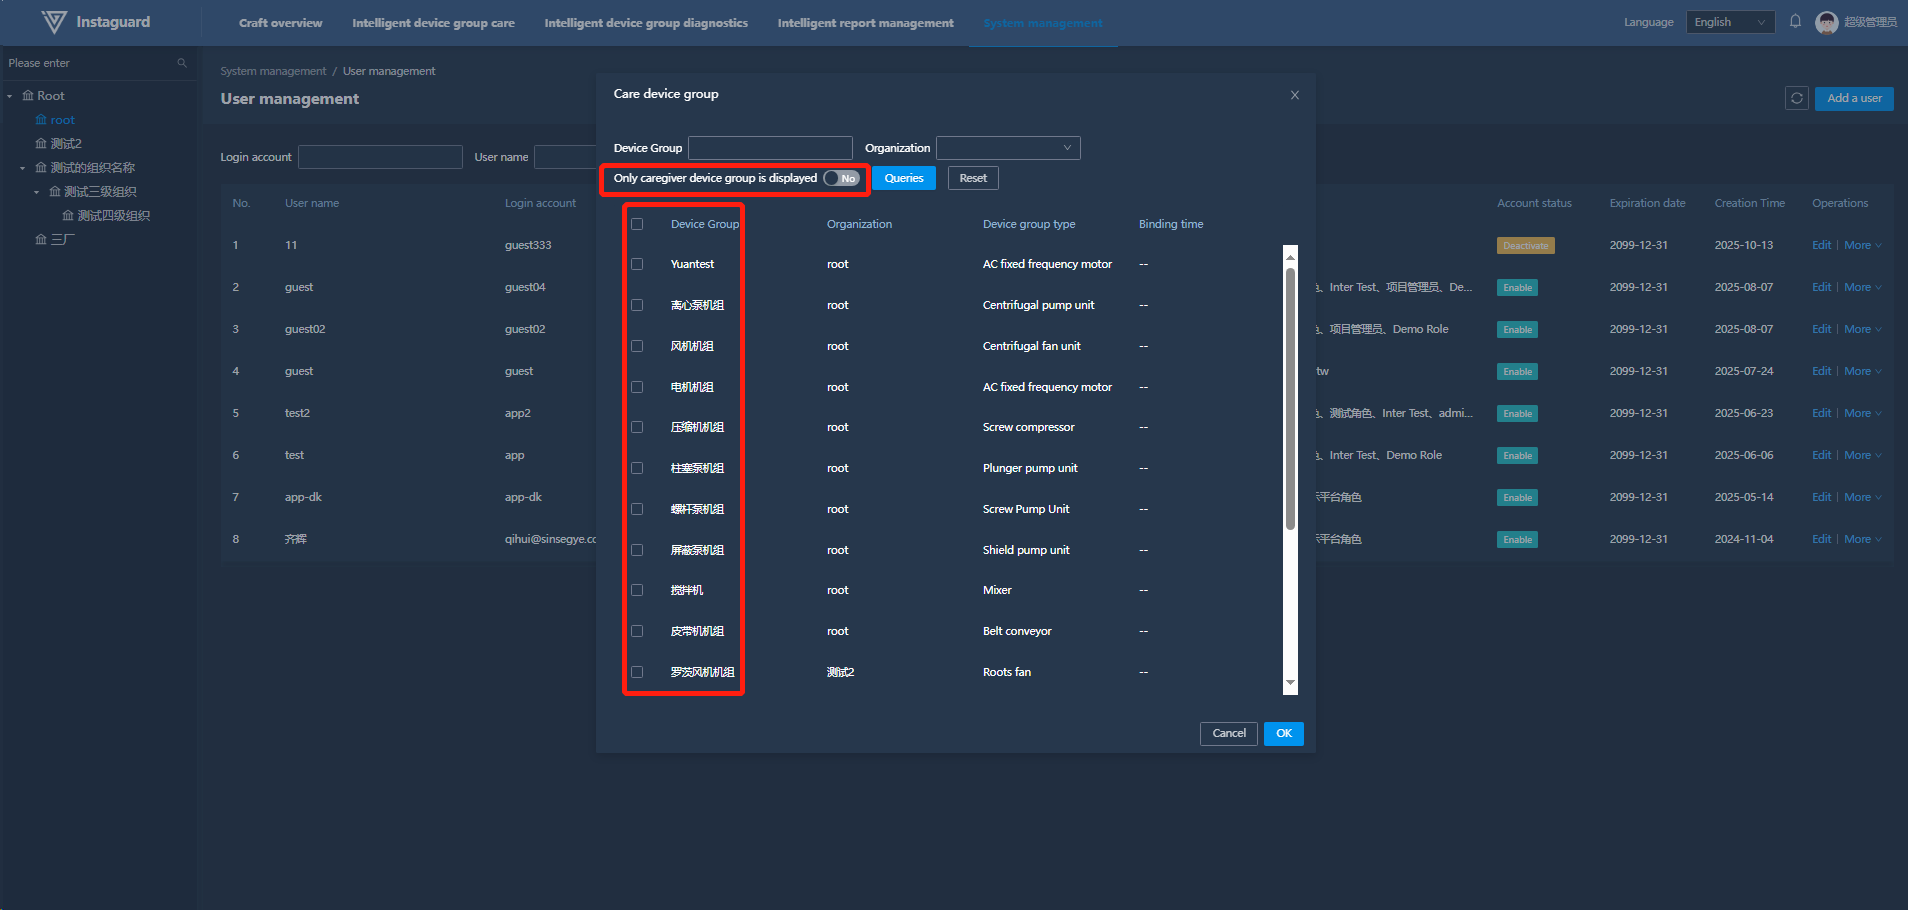Click the Device Group input field
Screen dimensions: 1908x910
(770, 148)
